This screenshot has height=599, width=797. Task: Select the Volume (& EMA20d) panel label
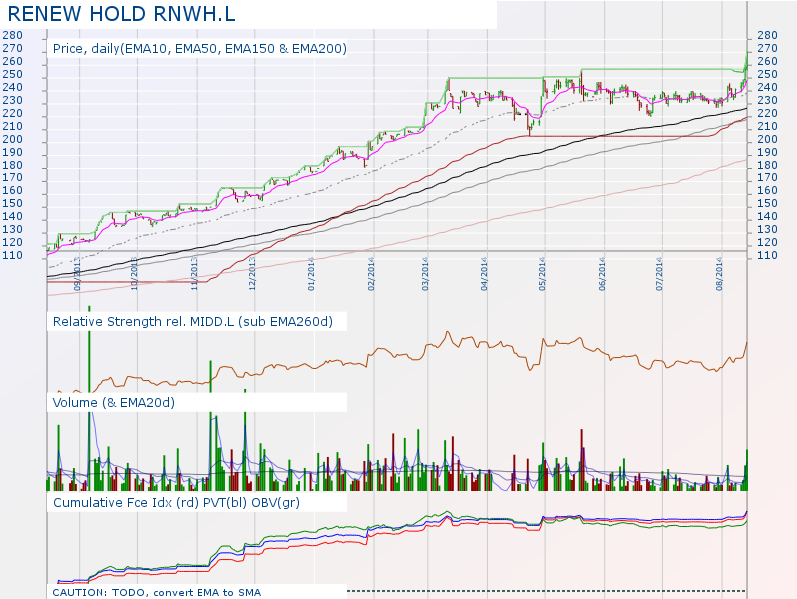pyautogui.click(x=114, y=403)
